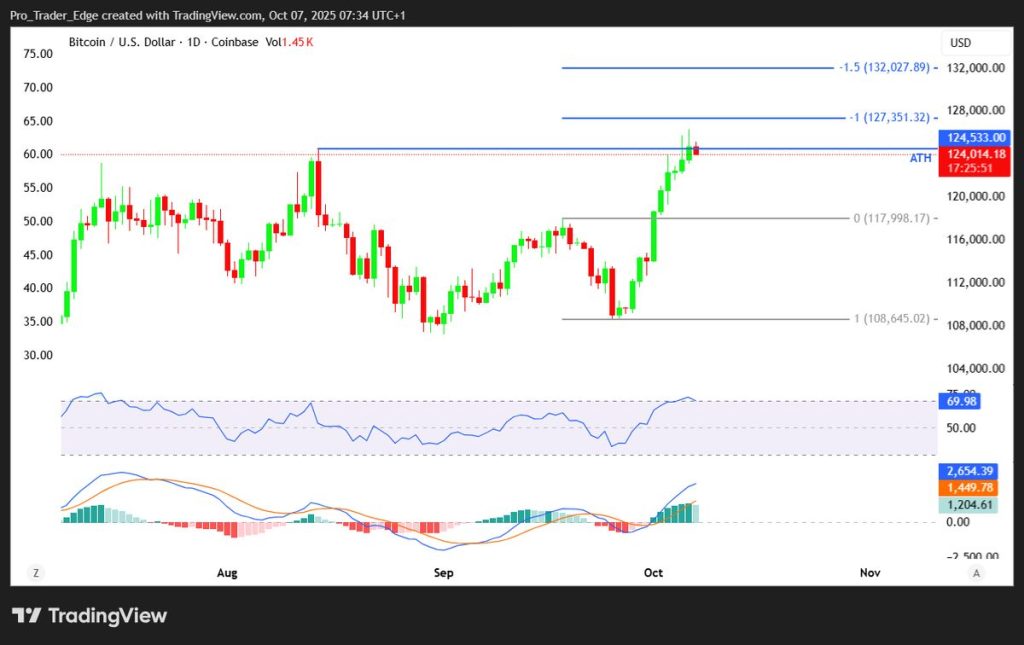Click the 1,204.61 histogram value label
The height and width of the screenshot is (645, 1024).
[x=971, y=505]
